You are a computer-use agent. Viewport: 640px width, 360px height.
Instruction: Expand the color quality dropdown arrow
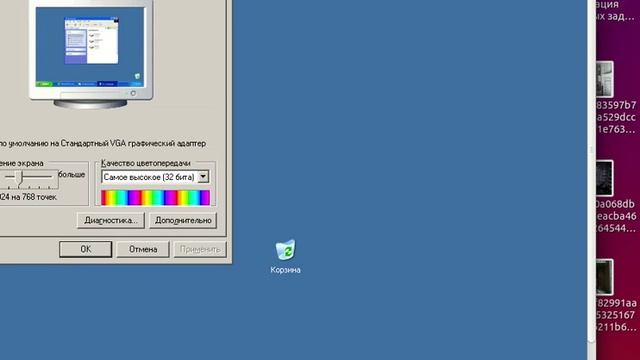pos(203,177)
